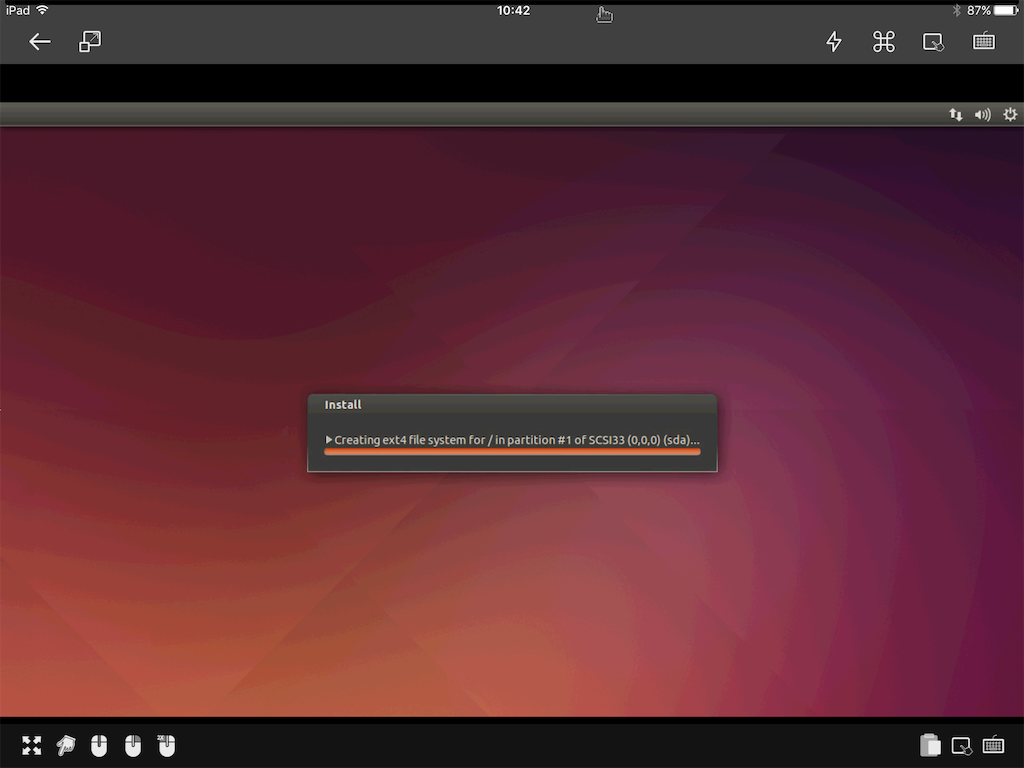
Task: Open the Ubuntu sound volume indicator
Action: 982,115
